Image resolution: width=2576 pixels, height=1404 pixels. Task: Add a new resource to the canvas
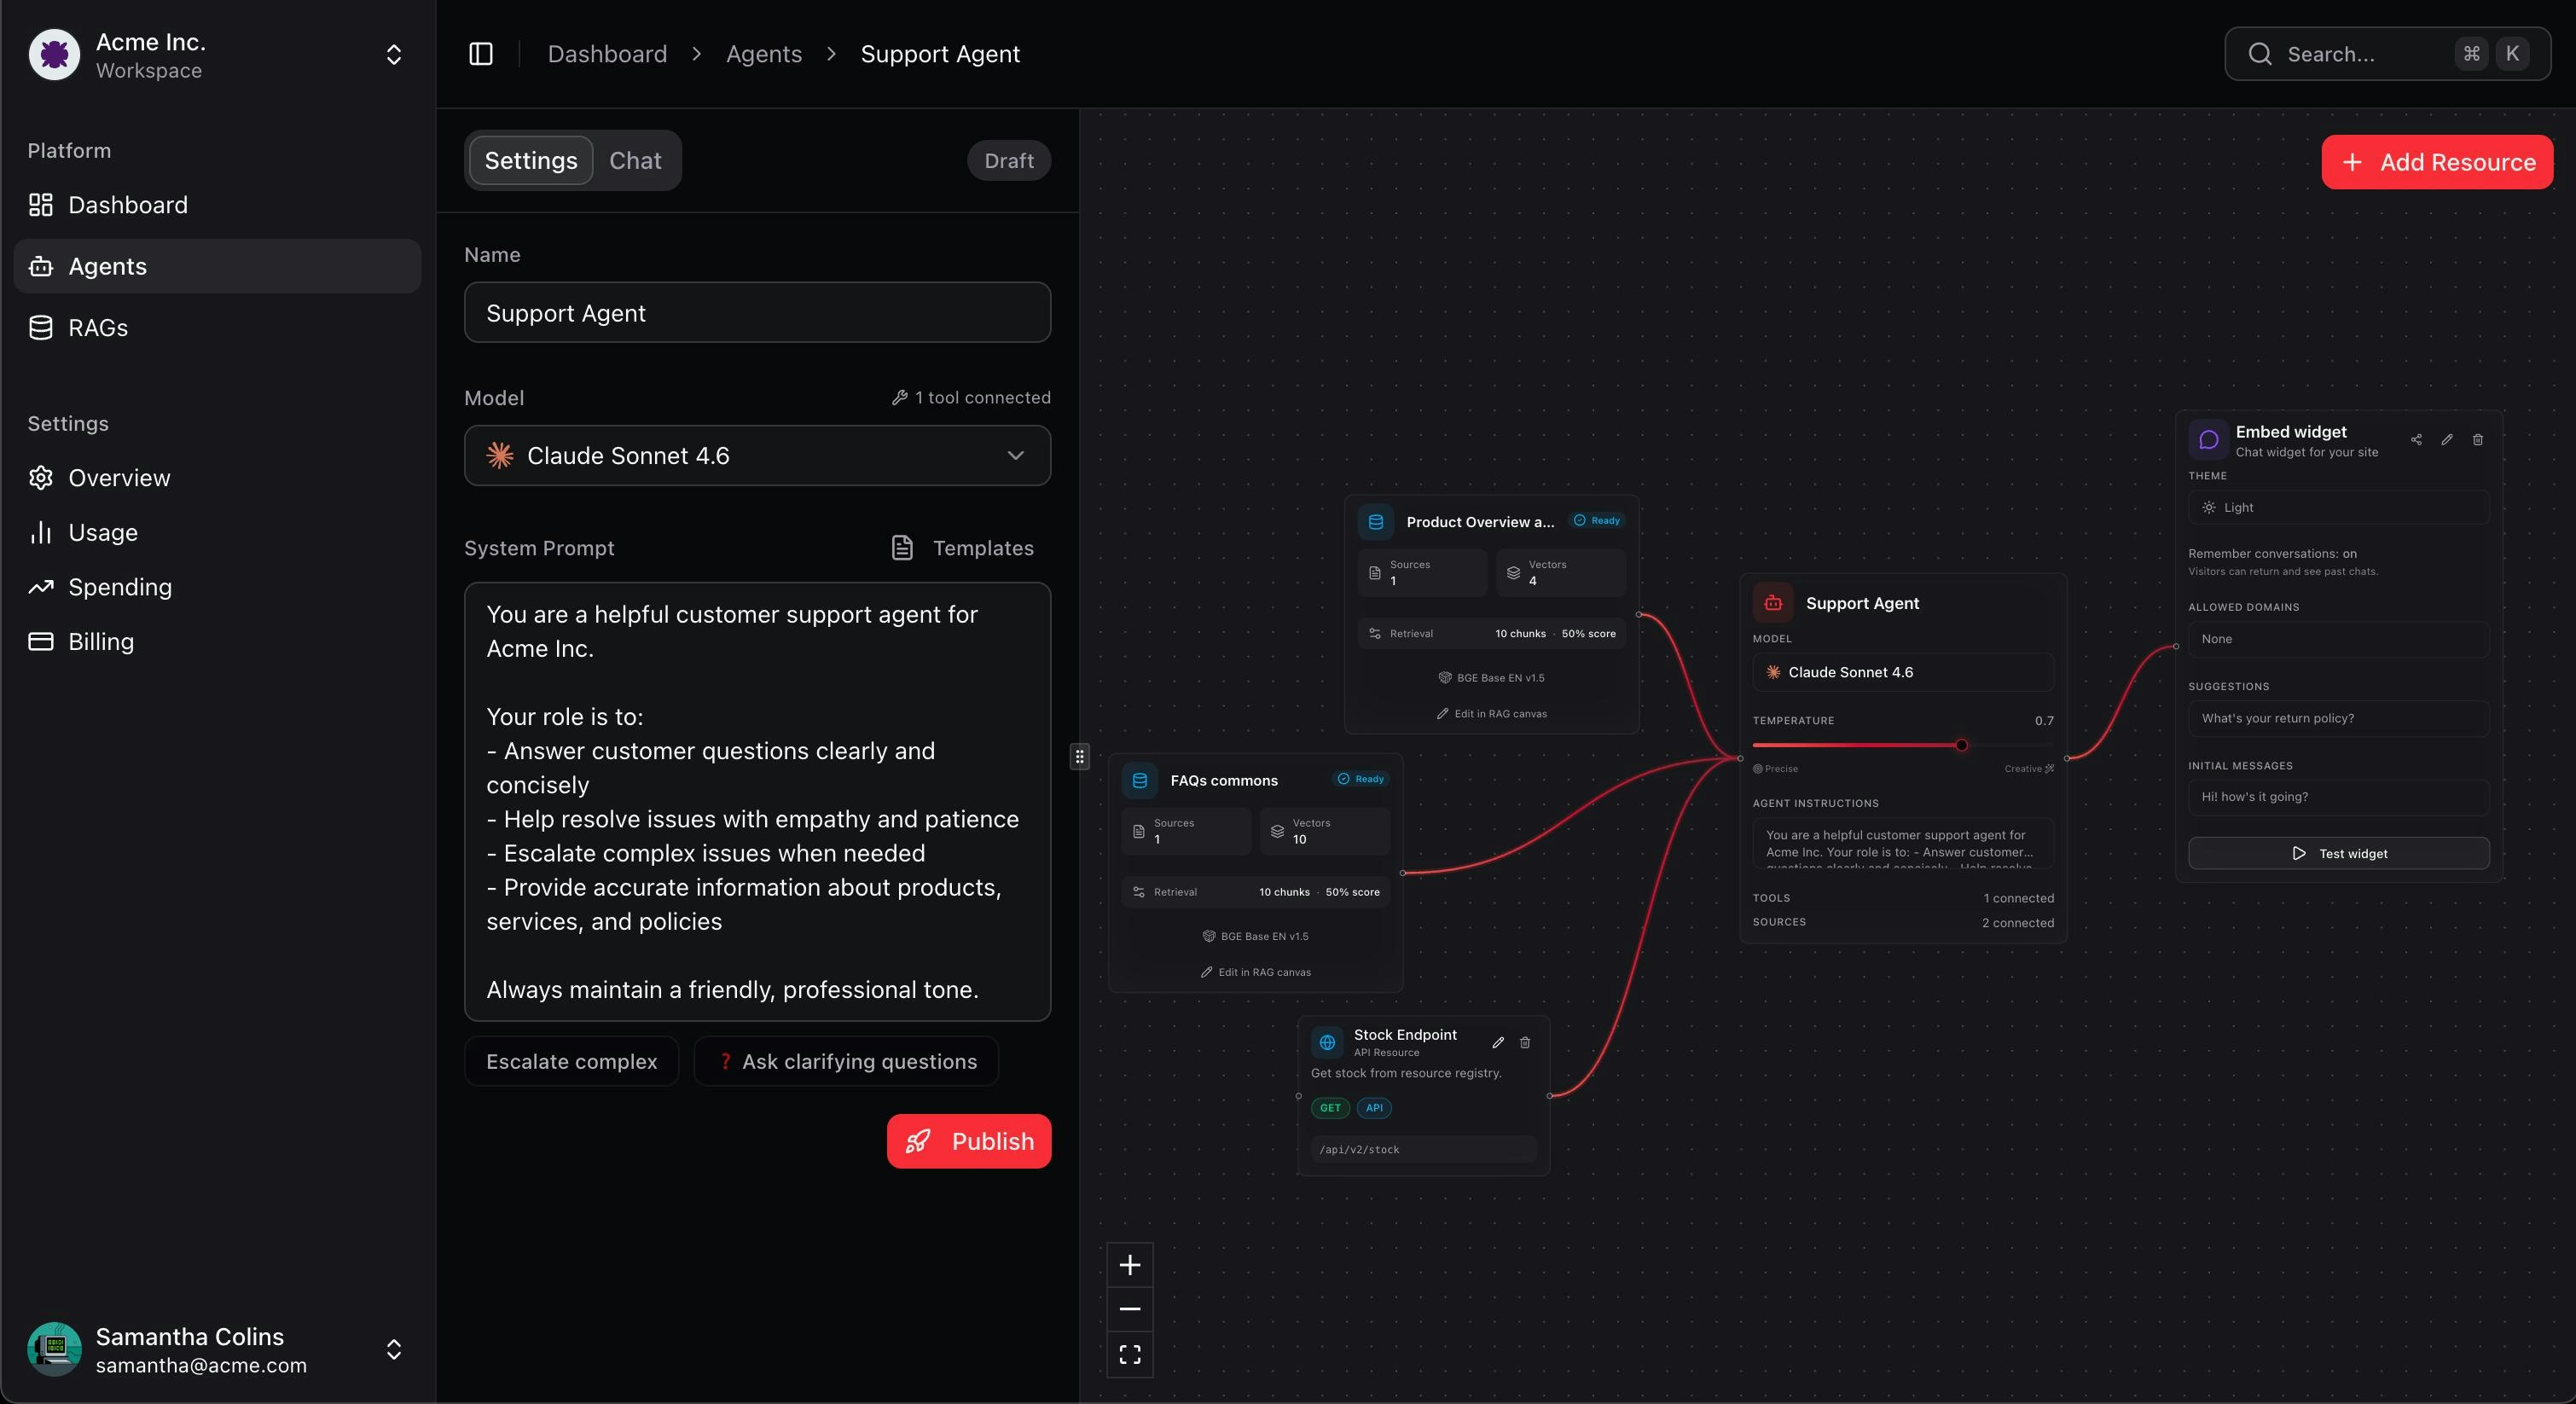point(2435,162)
